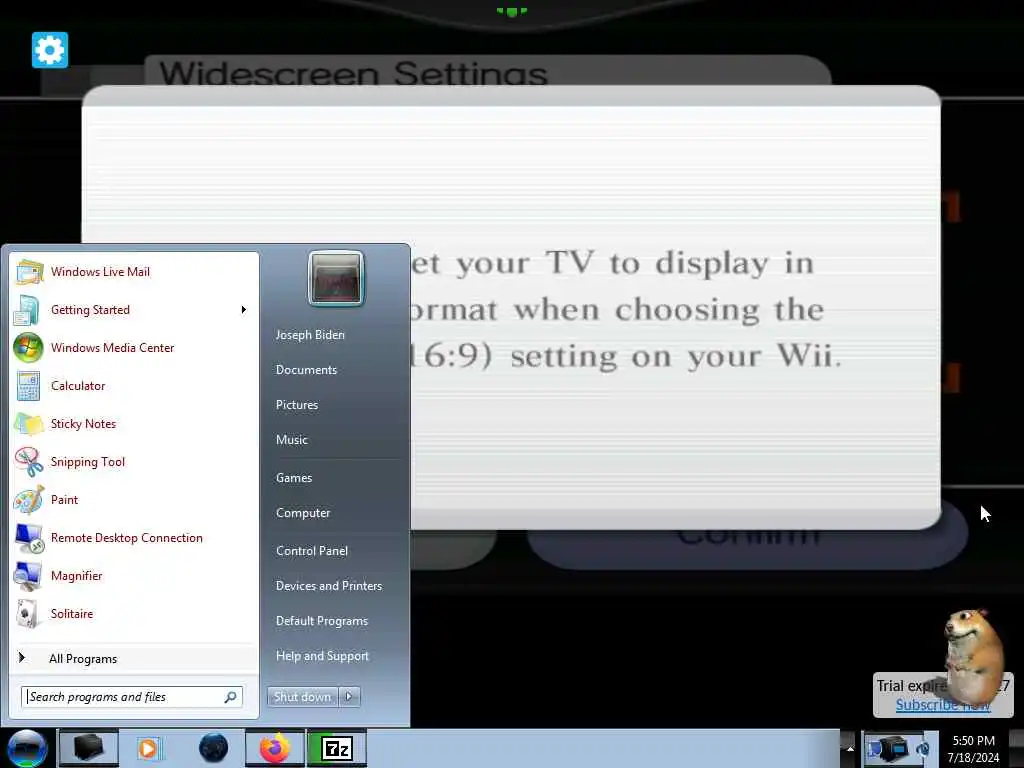The width and height of the screenshot is (1024, 768).
Task: Click the Solitaire cards icon
Action: 27,614
